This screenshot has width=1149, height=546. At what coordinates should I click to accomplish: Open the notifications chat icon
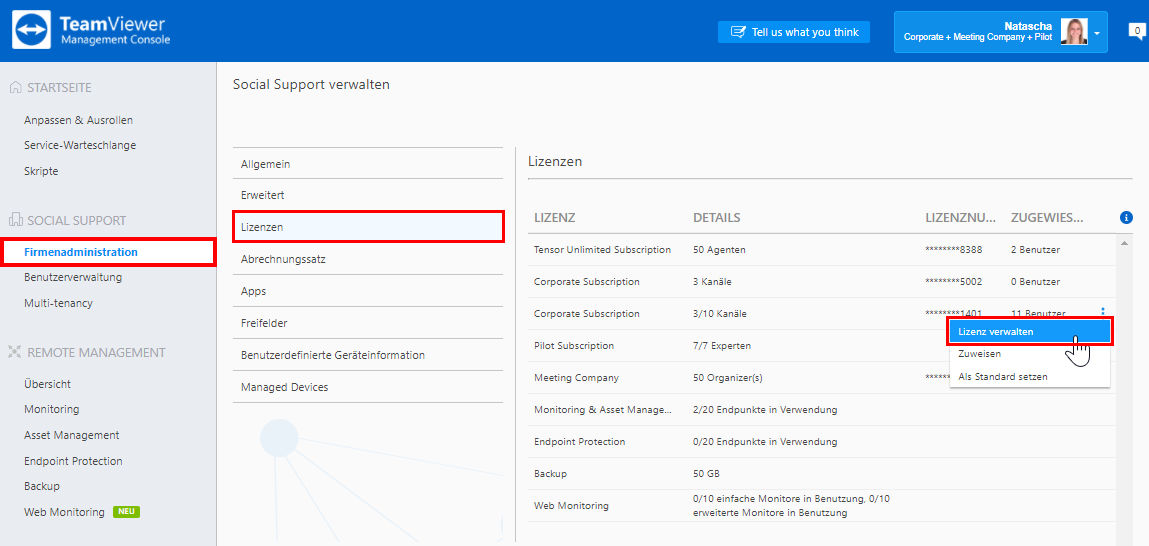coord(1137,31)
